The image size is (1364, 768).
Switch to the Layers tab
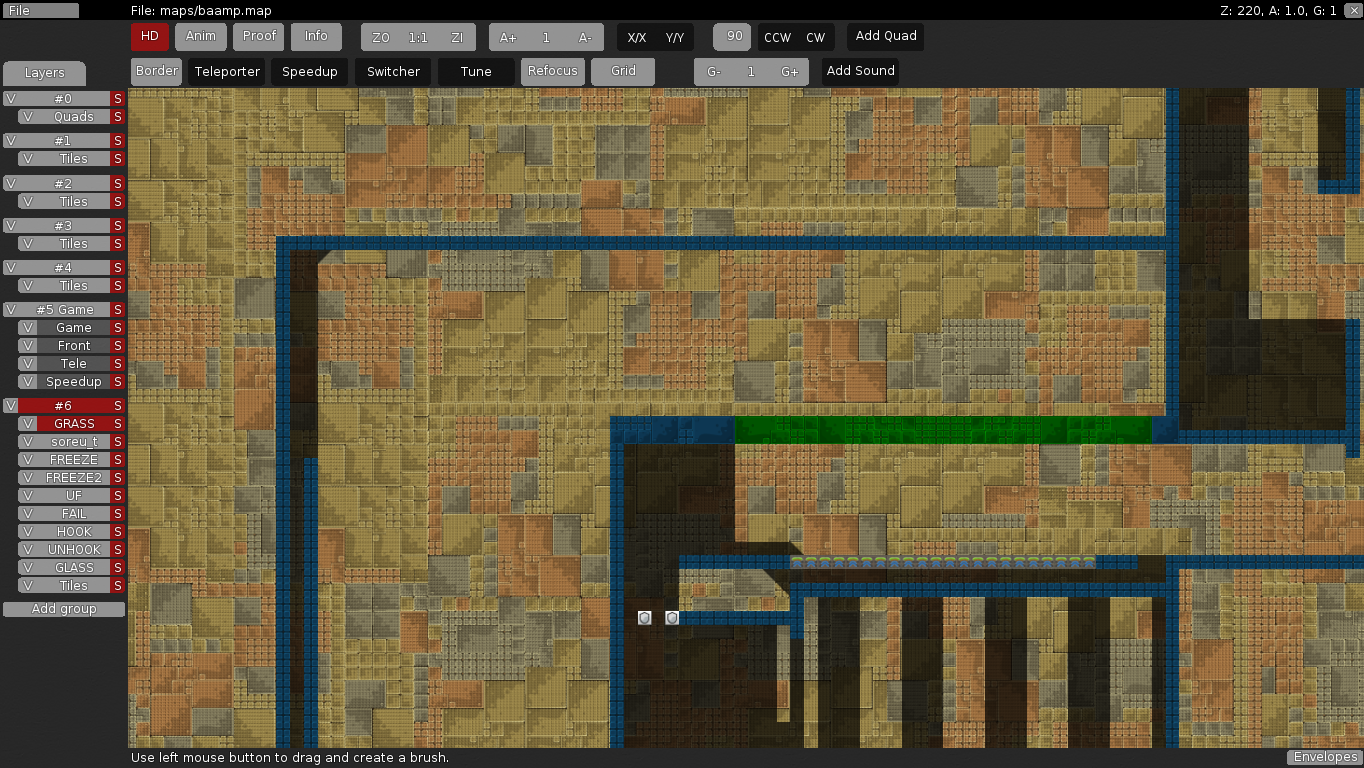click(x=44, y=73)
